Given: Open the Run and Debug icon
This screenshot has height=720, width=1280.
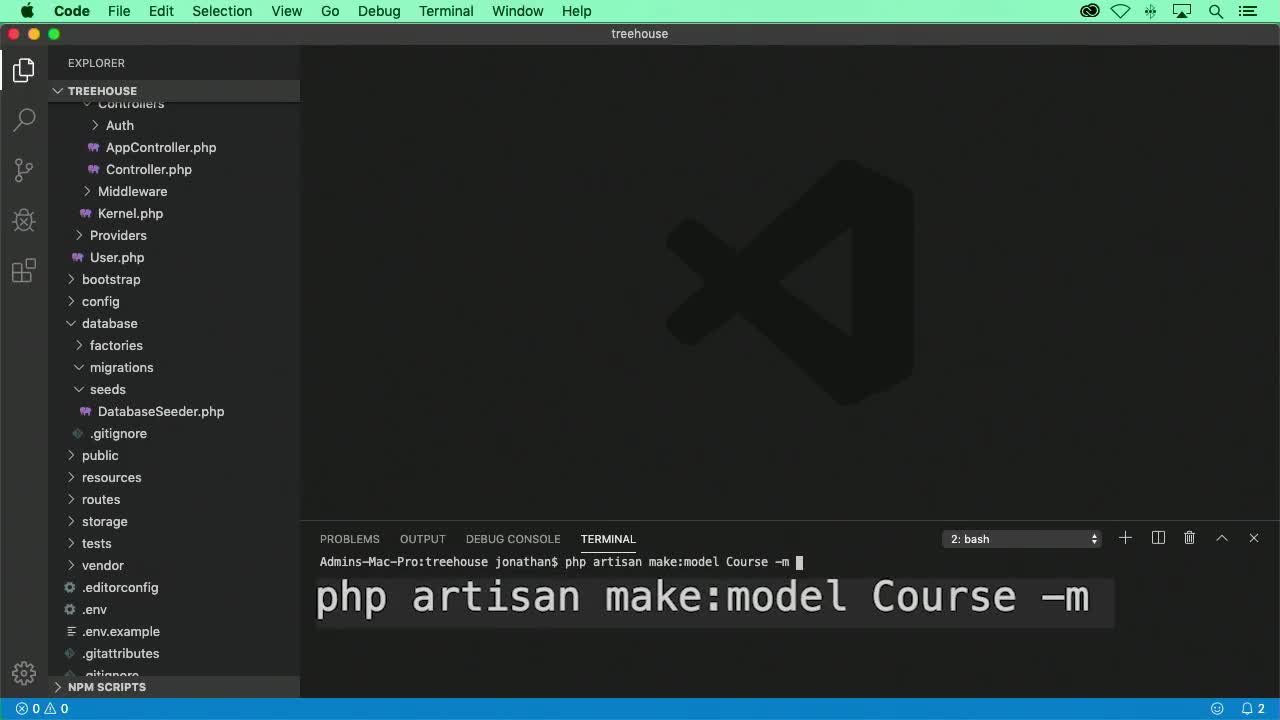Looking at the screenshot, I should (x=23, y=220).
